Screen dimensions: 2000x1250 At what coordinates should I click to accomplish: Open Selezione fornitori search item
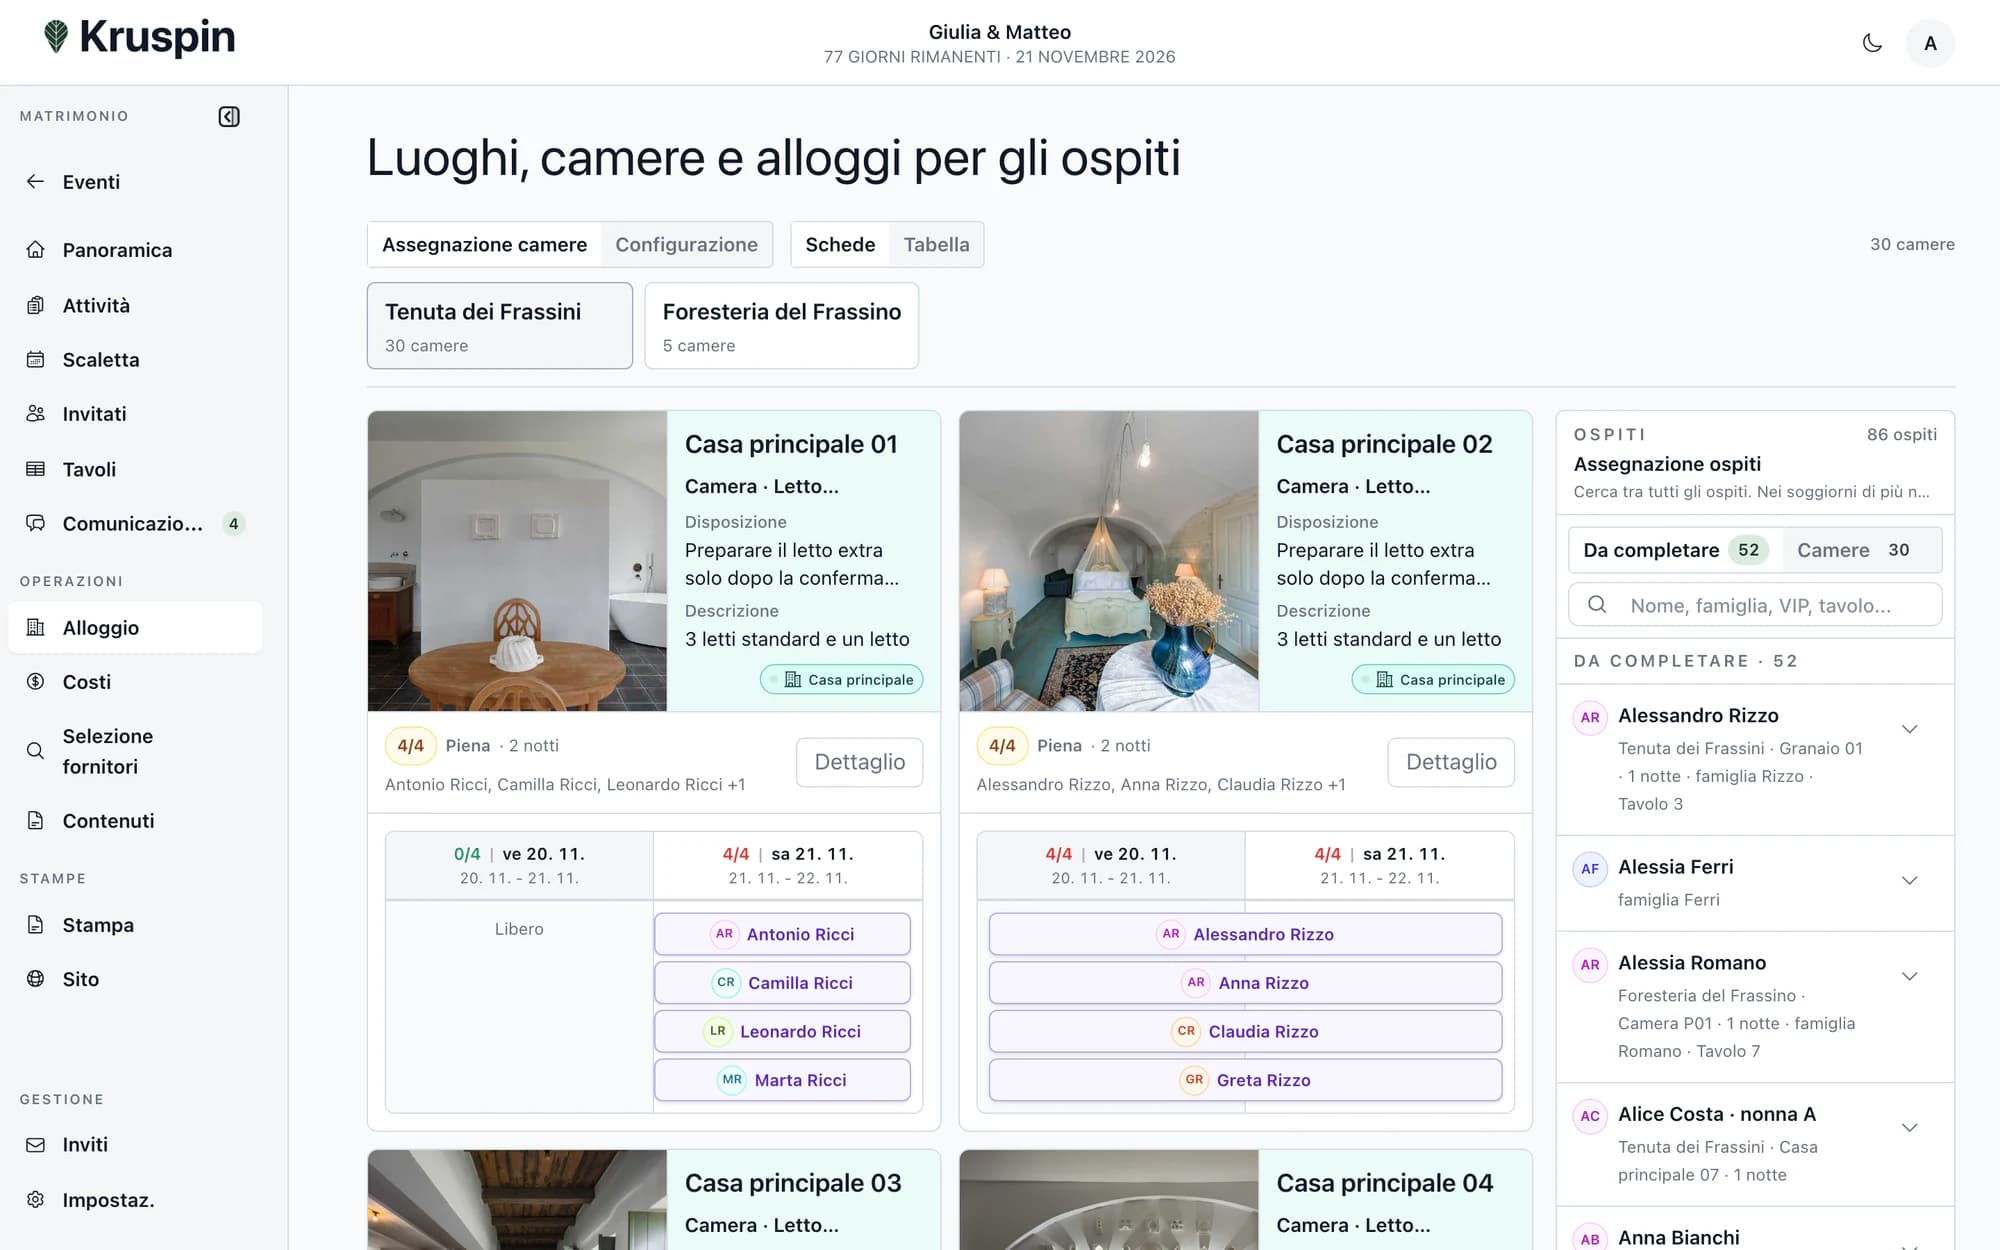pos(135,751)
